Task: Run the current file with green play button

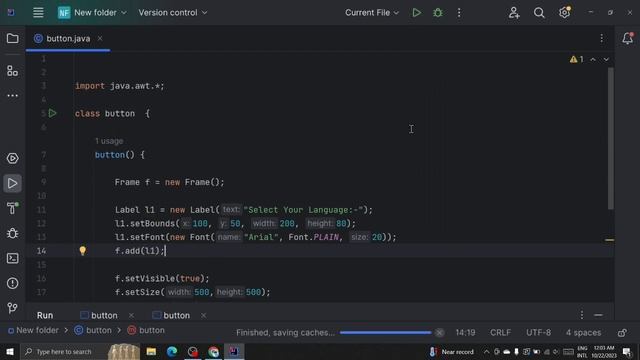Action: point(416,13)
